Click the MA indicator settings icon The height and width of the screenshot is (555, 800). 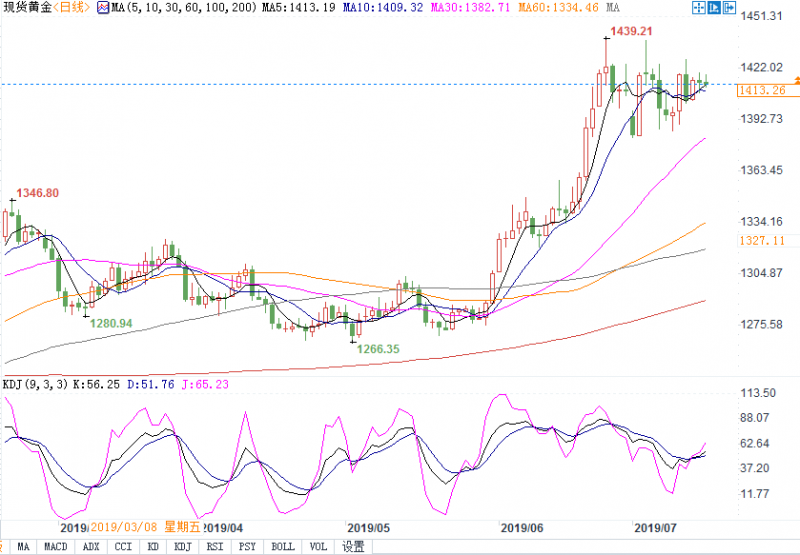104,8
